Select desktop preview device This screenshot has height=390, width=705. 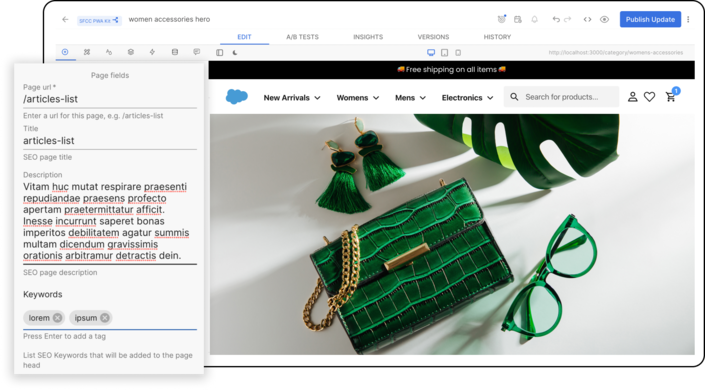point(431,53)
